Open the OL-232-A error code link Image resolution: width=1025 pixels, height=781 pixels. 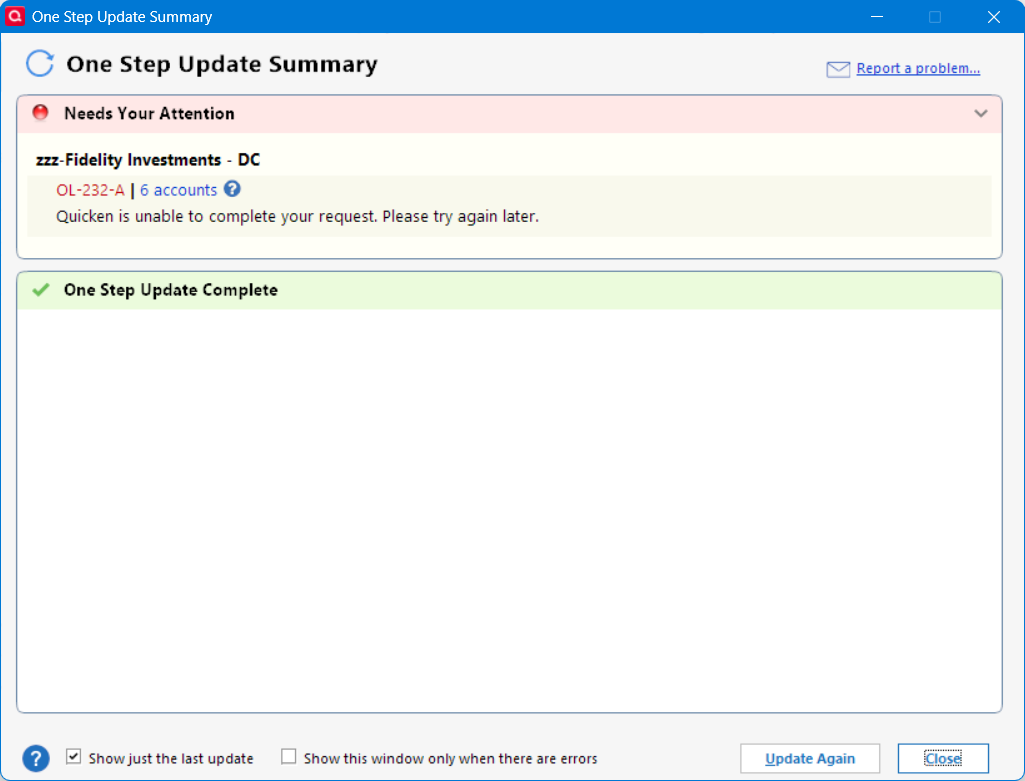point(90,190)
